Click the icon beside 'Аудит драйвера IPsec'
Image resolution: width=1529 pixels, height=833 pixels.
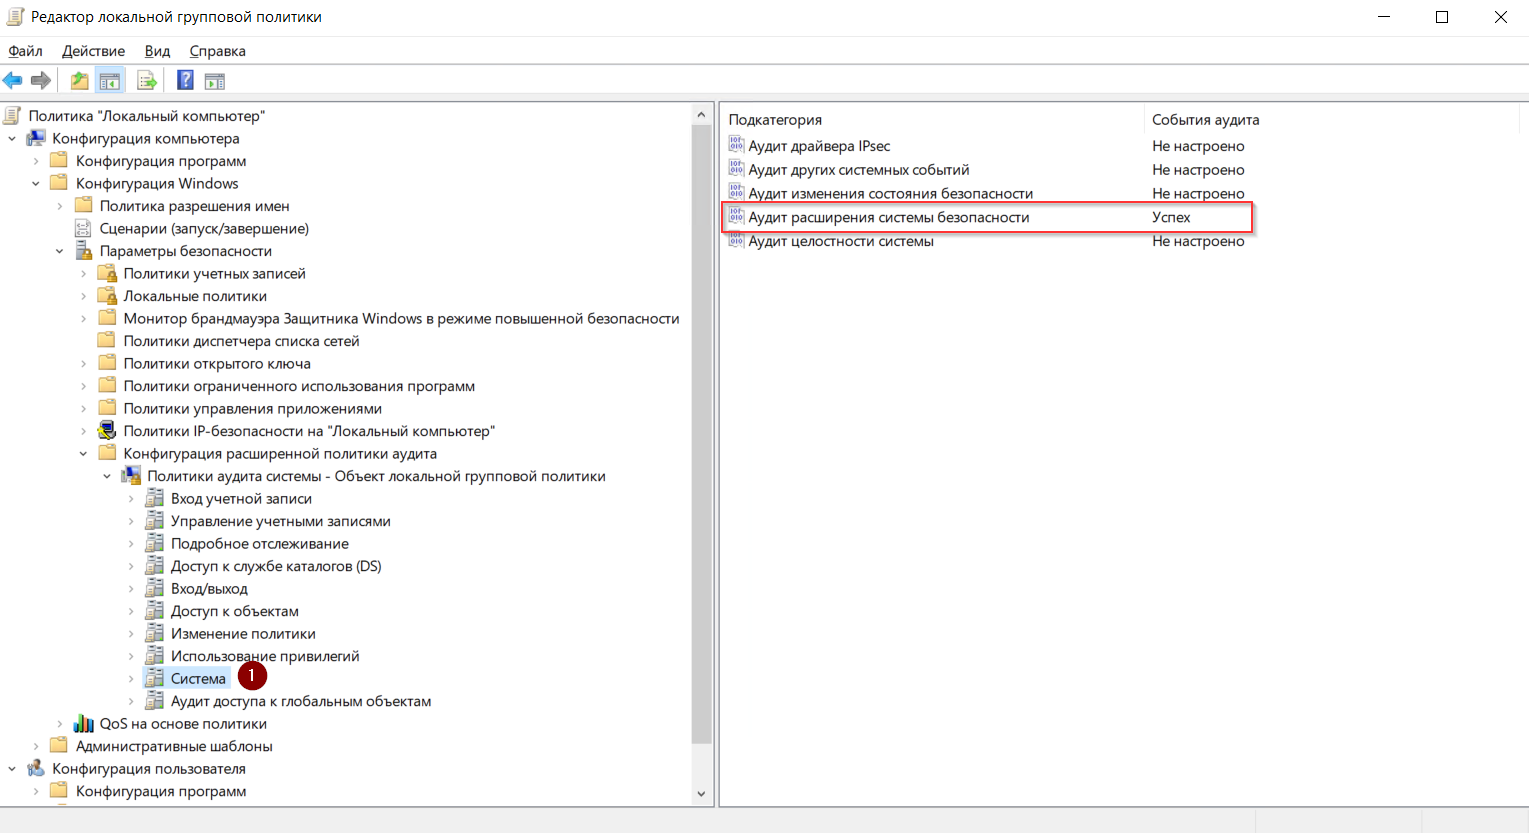(x=737, y=146)
